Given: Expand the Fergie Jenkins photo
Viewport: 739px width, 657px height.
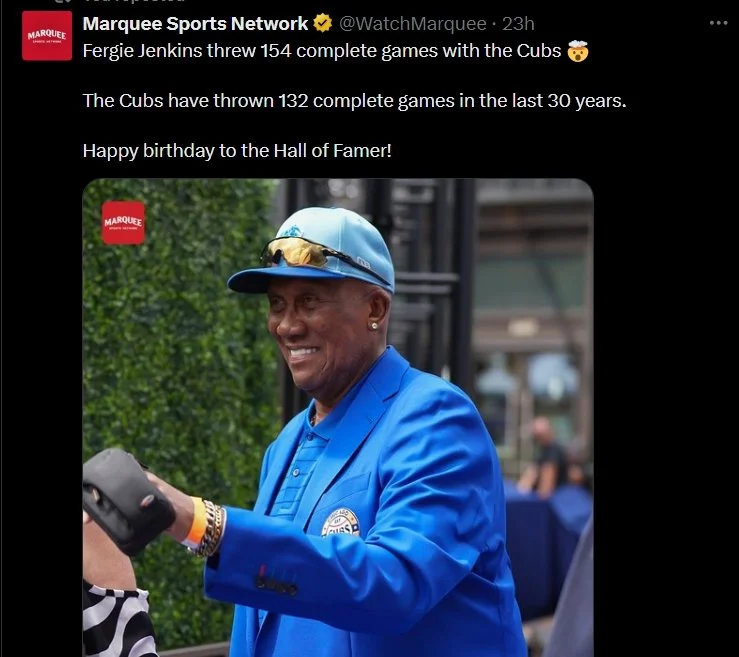Looking at the screenshot, I should click(x=338, y=418).
